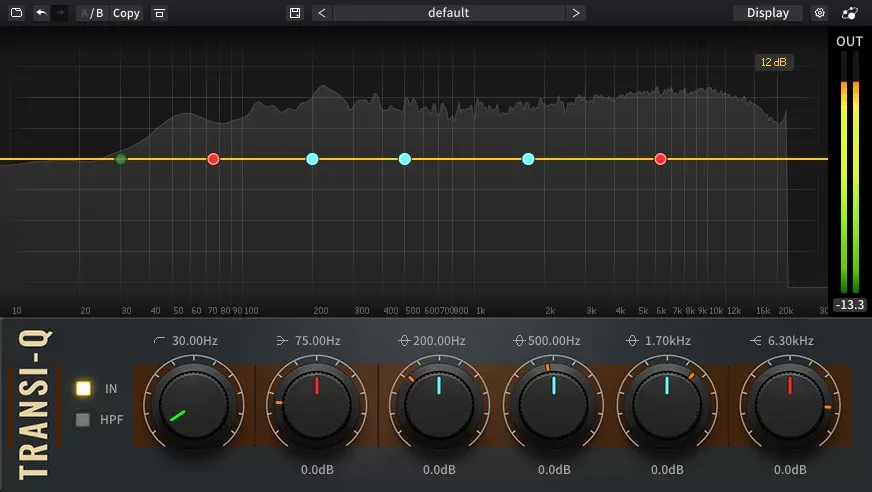Image resolution: width=872 pixels, height=492 pixels.
Task: Switch A/B comparison state
Action: coord(92,13)
